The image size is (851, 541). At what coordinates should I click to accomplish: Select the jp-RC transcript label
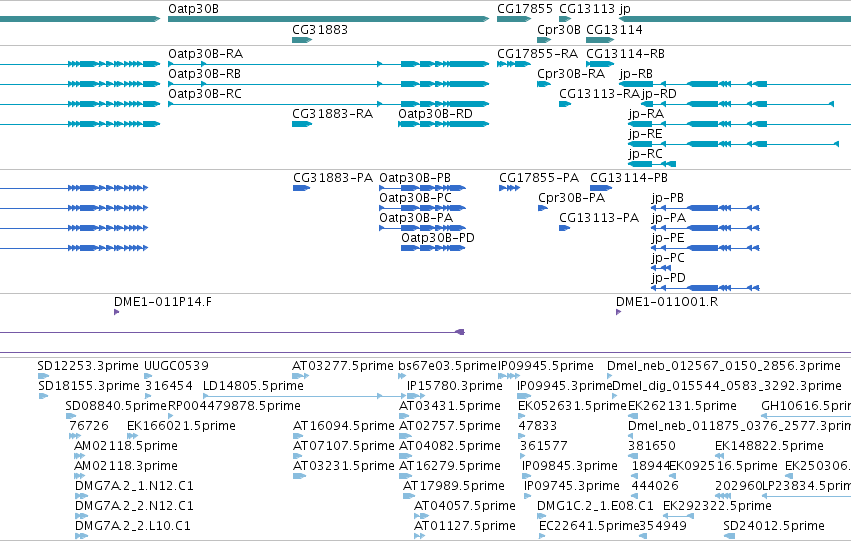point(645,154)
